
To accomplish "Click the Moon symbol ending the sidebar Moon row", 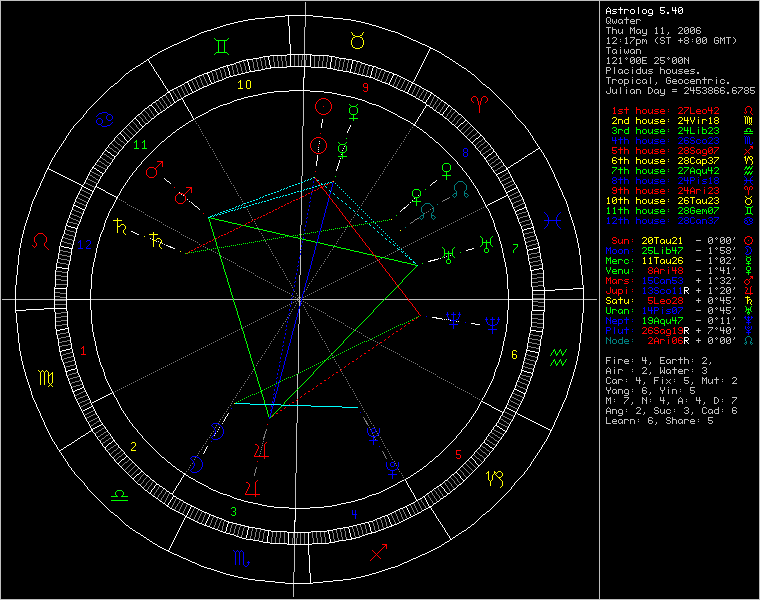I will tap(748, 251).
